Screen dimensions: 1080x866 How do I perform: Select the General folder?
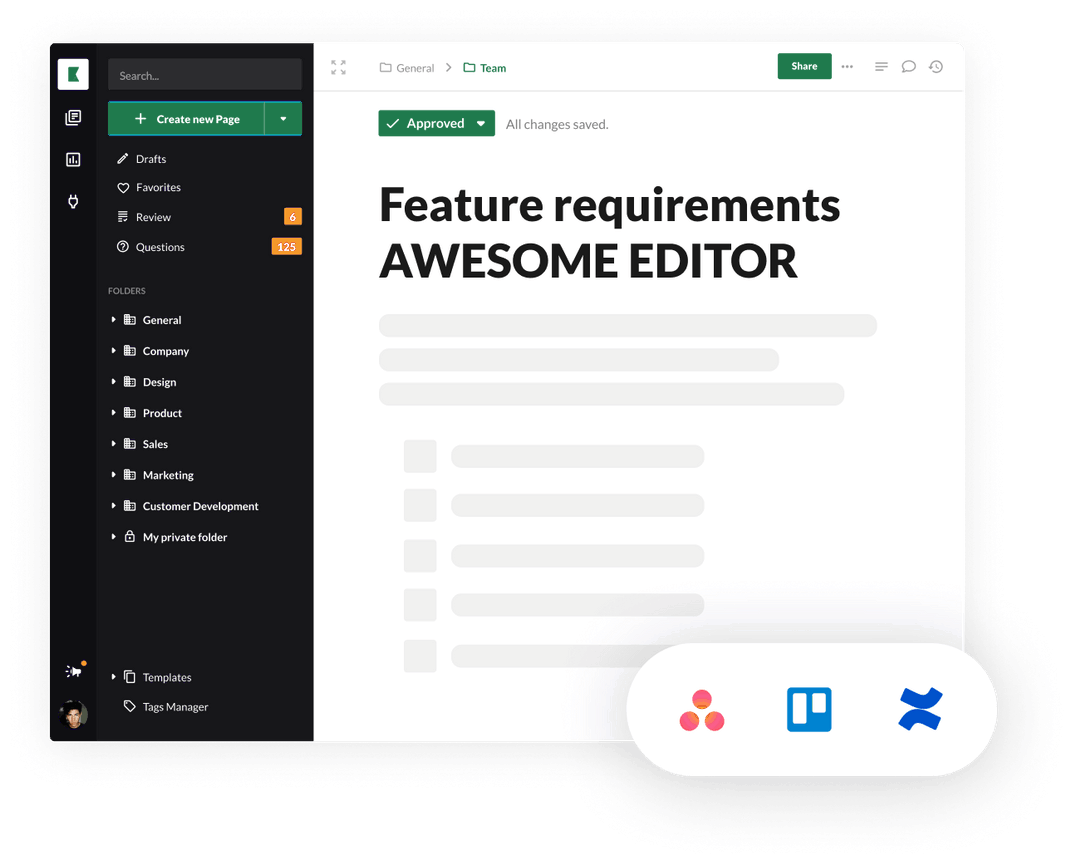(162, 320)
